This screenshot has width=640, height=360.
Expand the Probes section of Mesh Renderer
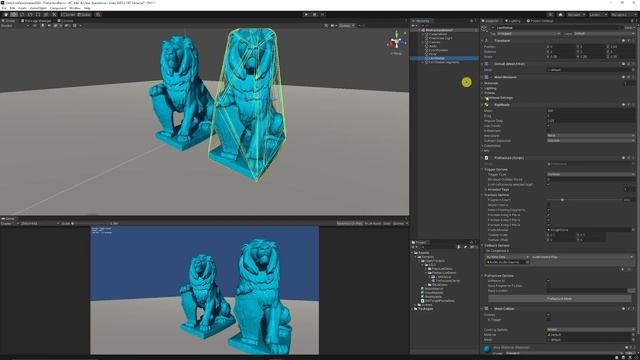tap(482, 93)
